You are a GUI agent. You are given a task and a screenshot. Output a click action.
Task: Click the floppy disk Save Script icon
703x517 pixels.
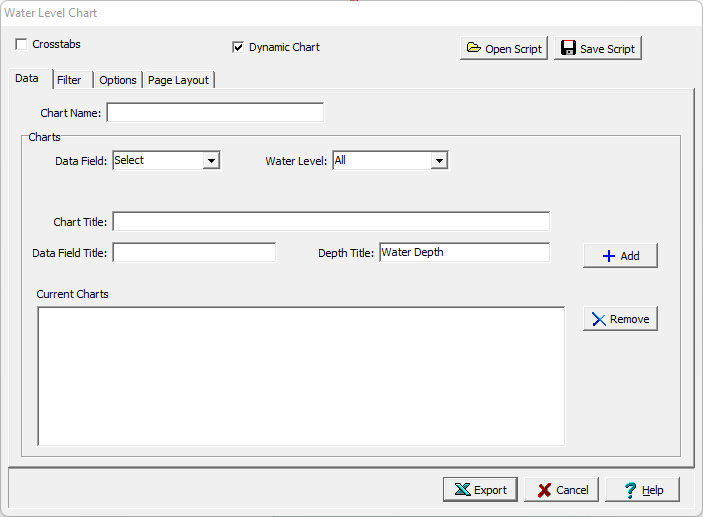[567, 49]
